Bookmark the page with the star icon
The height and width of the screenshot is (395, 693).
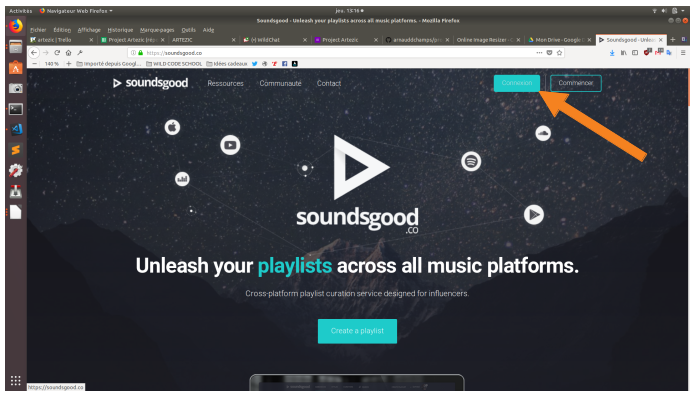(560, 53)
